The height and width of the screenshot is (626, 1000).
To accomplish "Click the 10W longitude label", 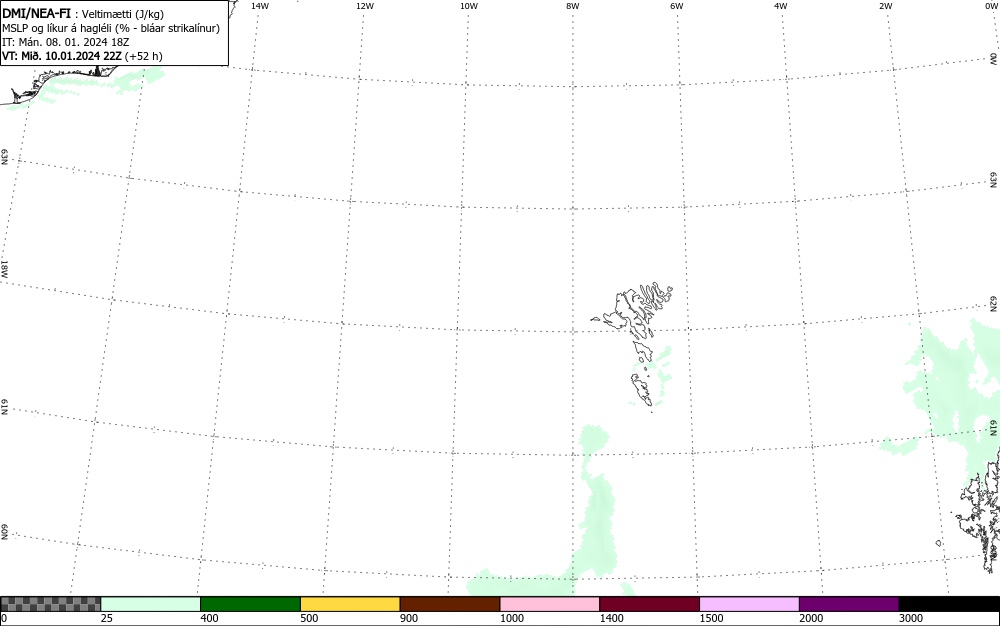I will tap(469, 6).
